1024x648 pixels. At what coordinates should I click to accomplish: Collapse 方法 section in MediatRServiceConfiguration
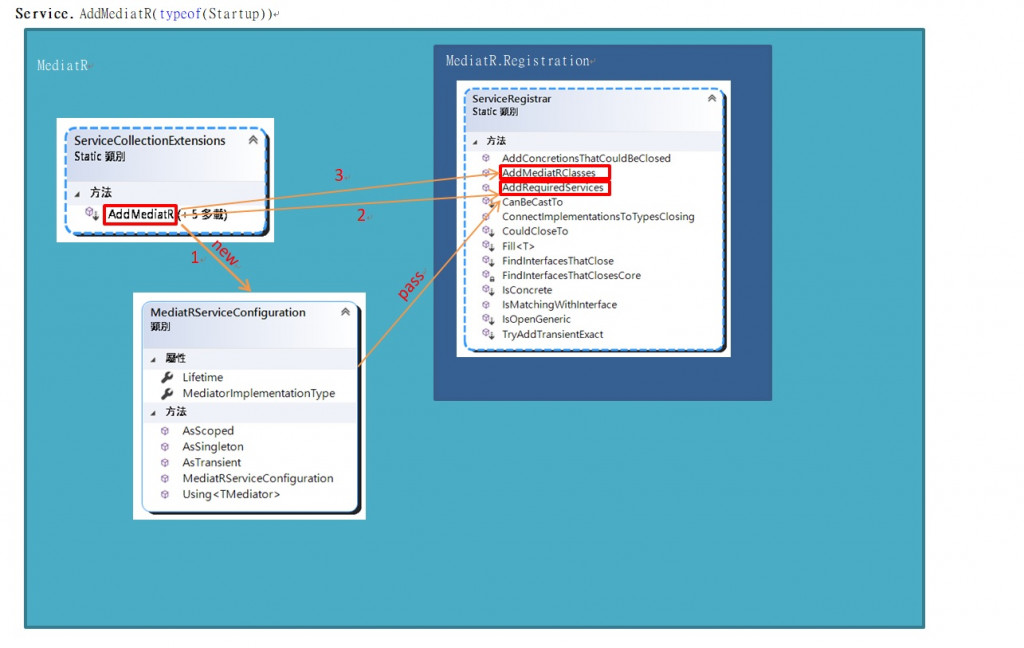pos(153,413)
